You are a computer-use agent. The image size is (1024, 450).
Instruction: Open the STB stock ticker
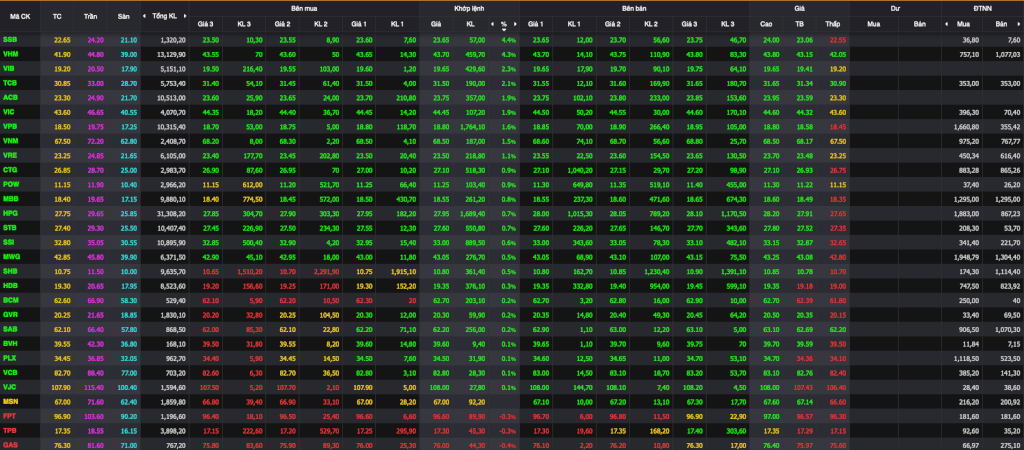tap(10, 227)
